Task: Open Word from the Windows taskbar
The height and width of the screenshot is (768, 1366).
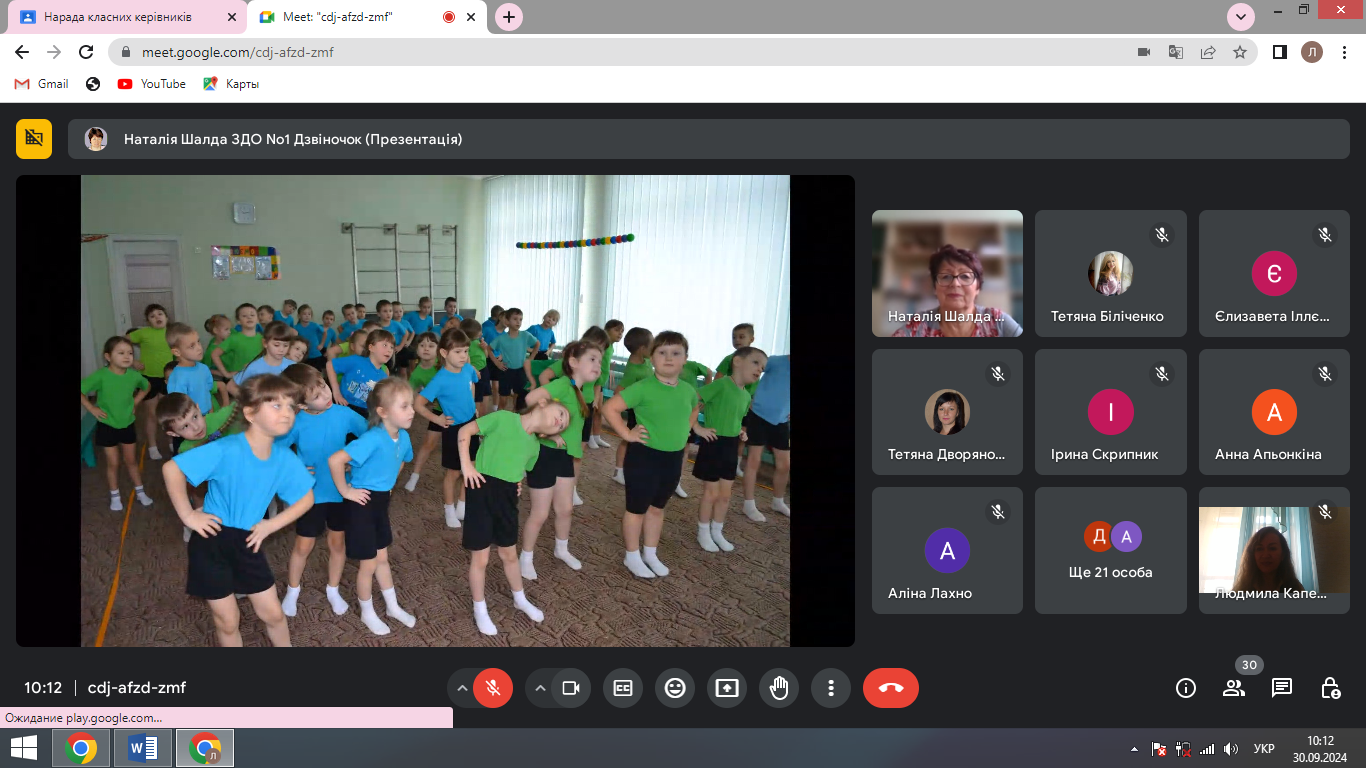Action: (x=143, y=748)
